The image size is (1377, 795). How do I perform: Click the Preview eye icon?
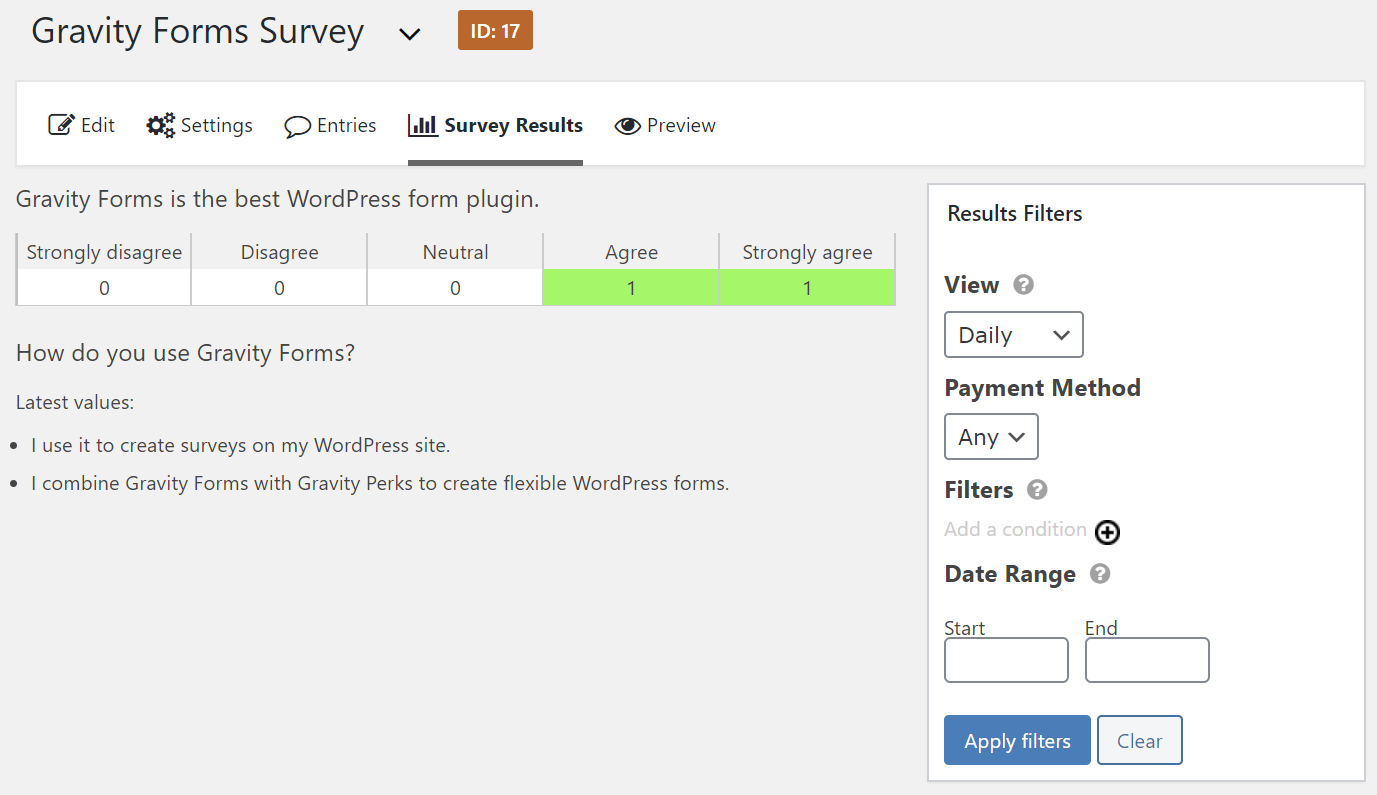[628, 124]
